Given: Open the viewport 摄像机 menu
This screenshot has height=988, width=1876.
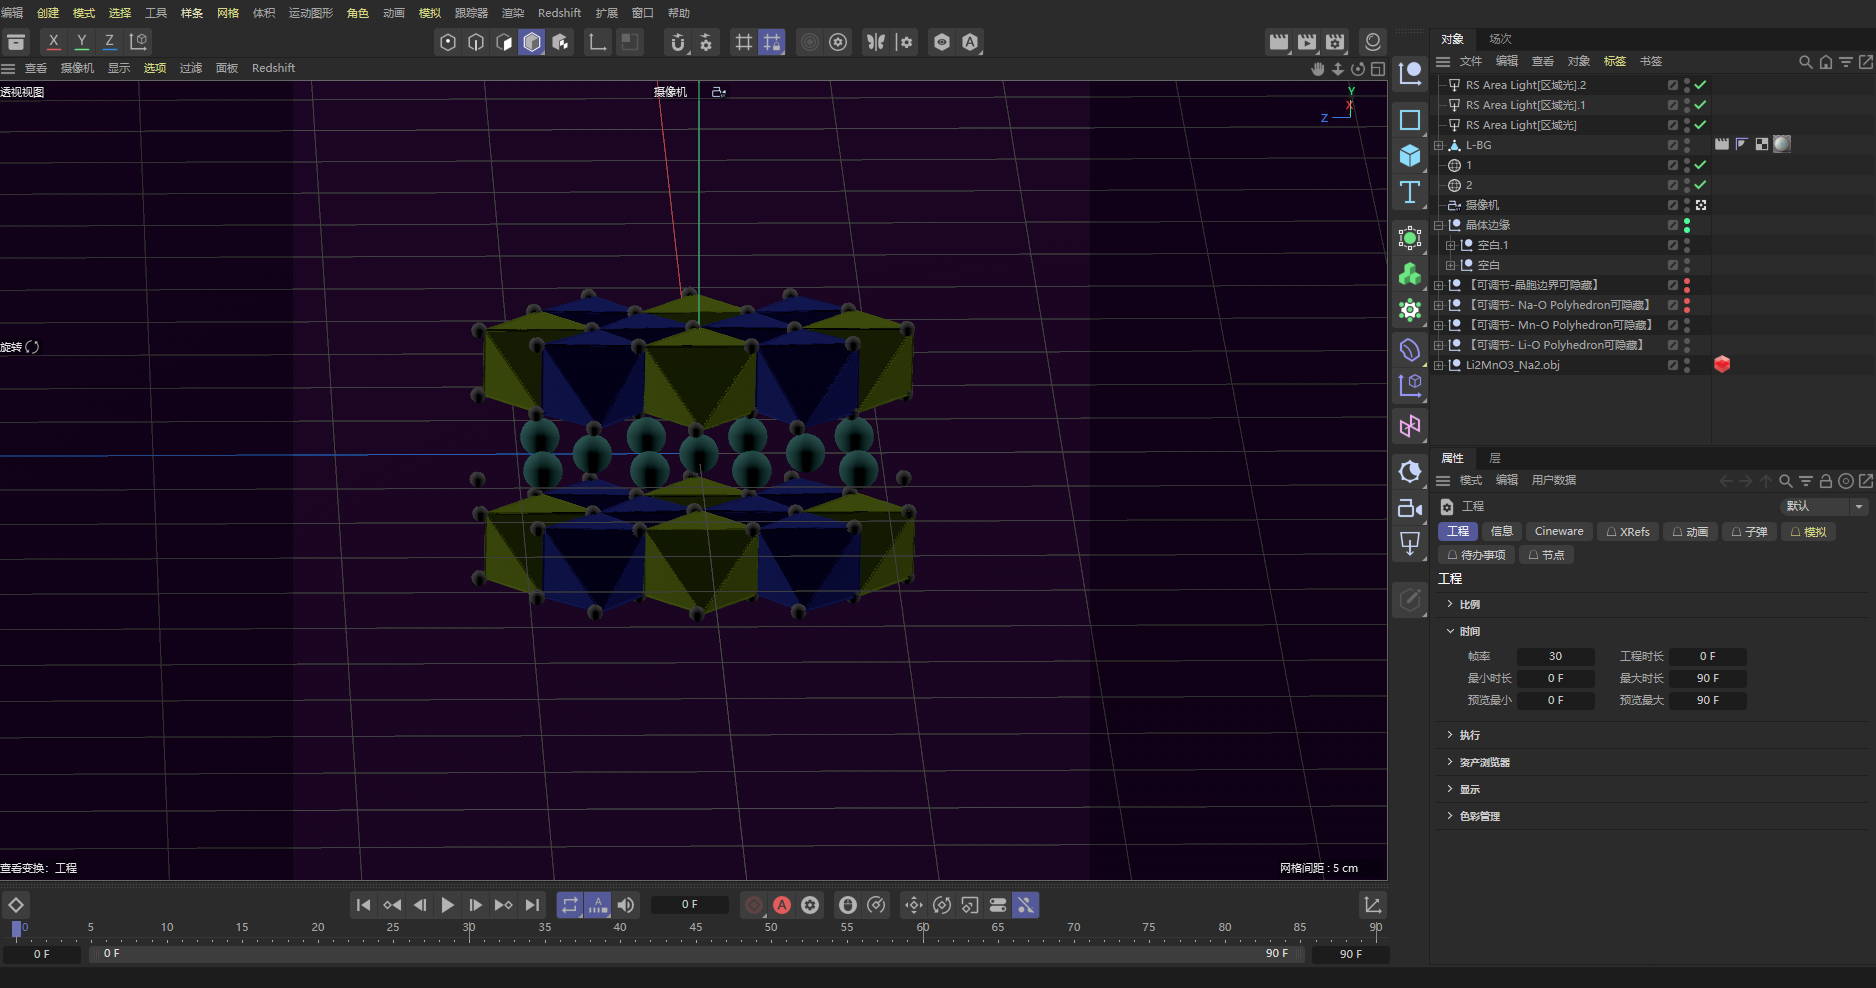Looking at the screenshot, I should click(x=77, y=68).
